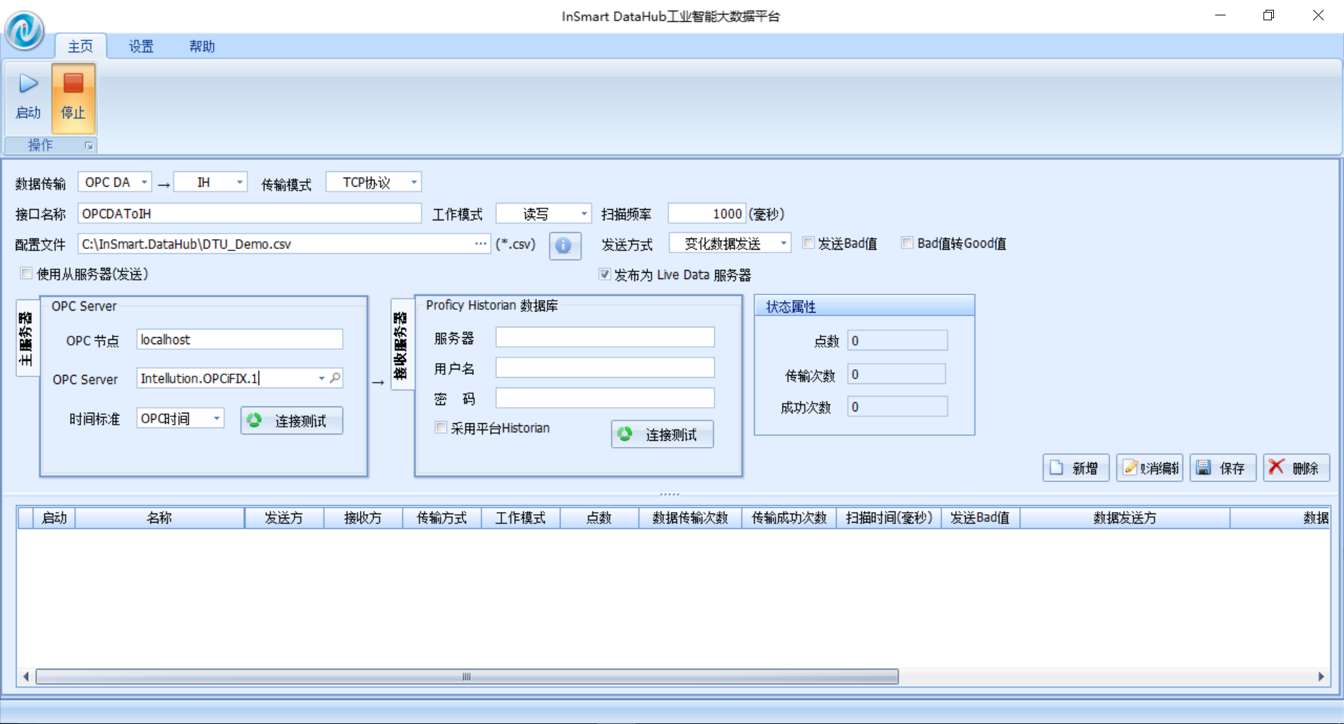1344x724 pixels.
Task: Click the 成功次数 status value field
Action: point(897,406)
